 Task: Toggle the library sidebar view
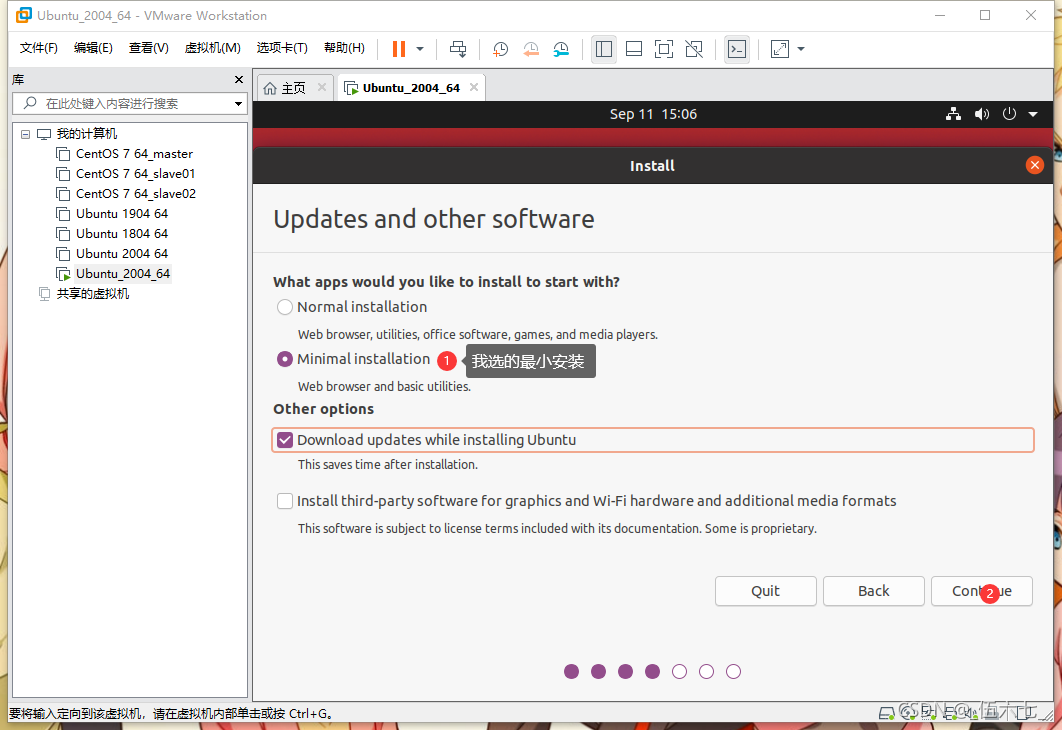coord(603,49)
